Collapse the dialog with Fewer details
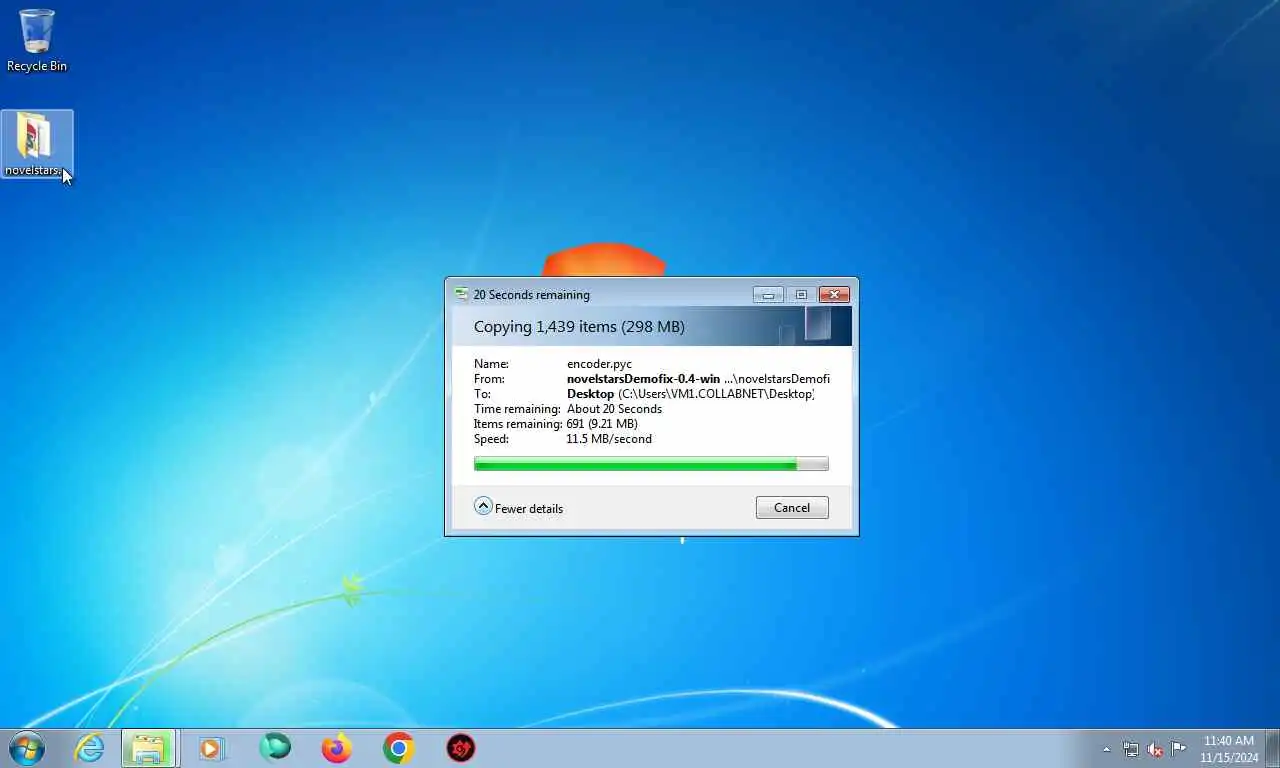This screenshot has height=768, width=1280. (x=518, y=507)
